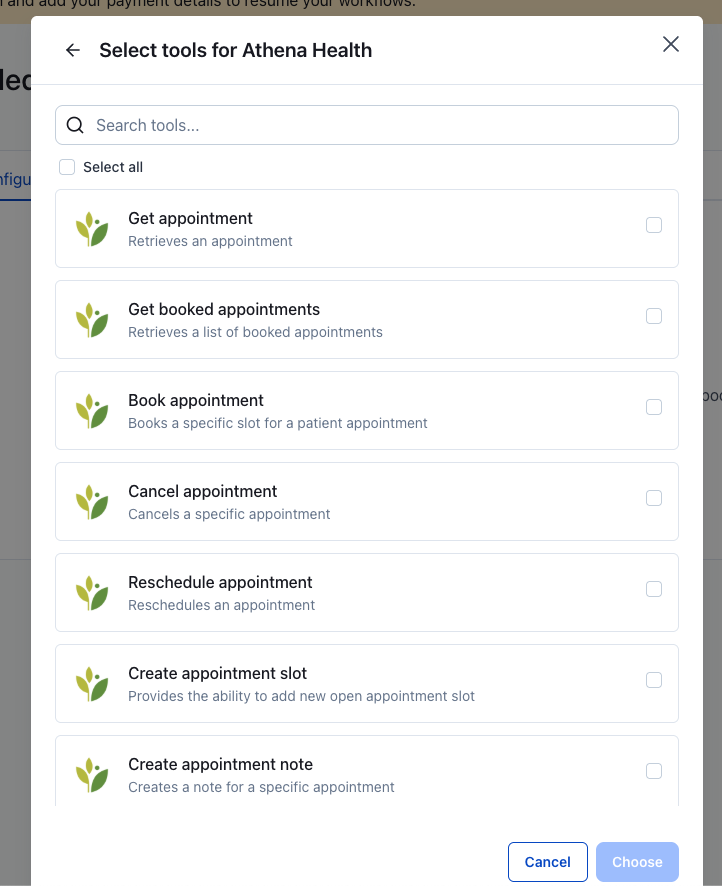Close the Select tools dialog
Viewport: 722px width, 886px height.
point(671,44)
